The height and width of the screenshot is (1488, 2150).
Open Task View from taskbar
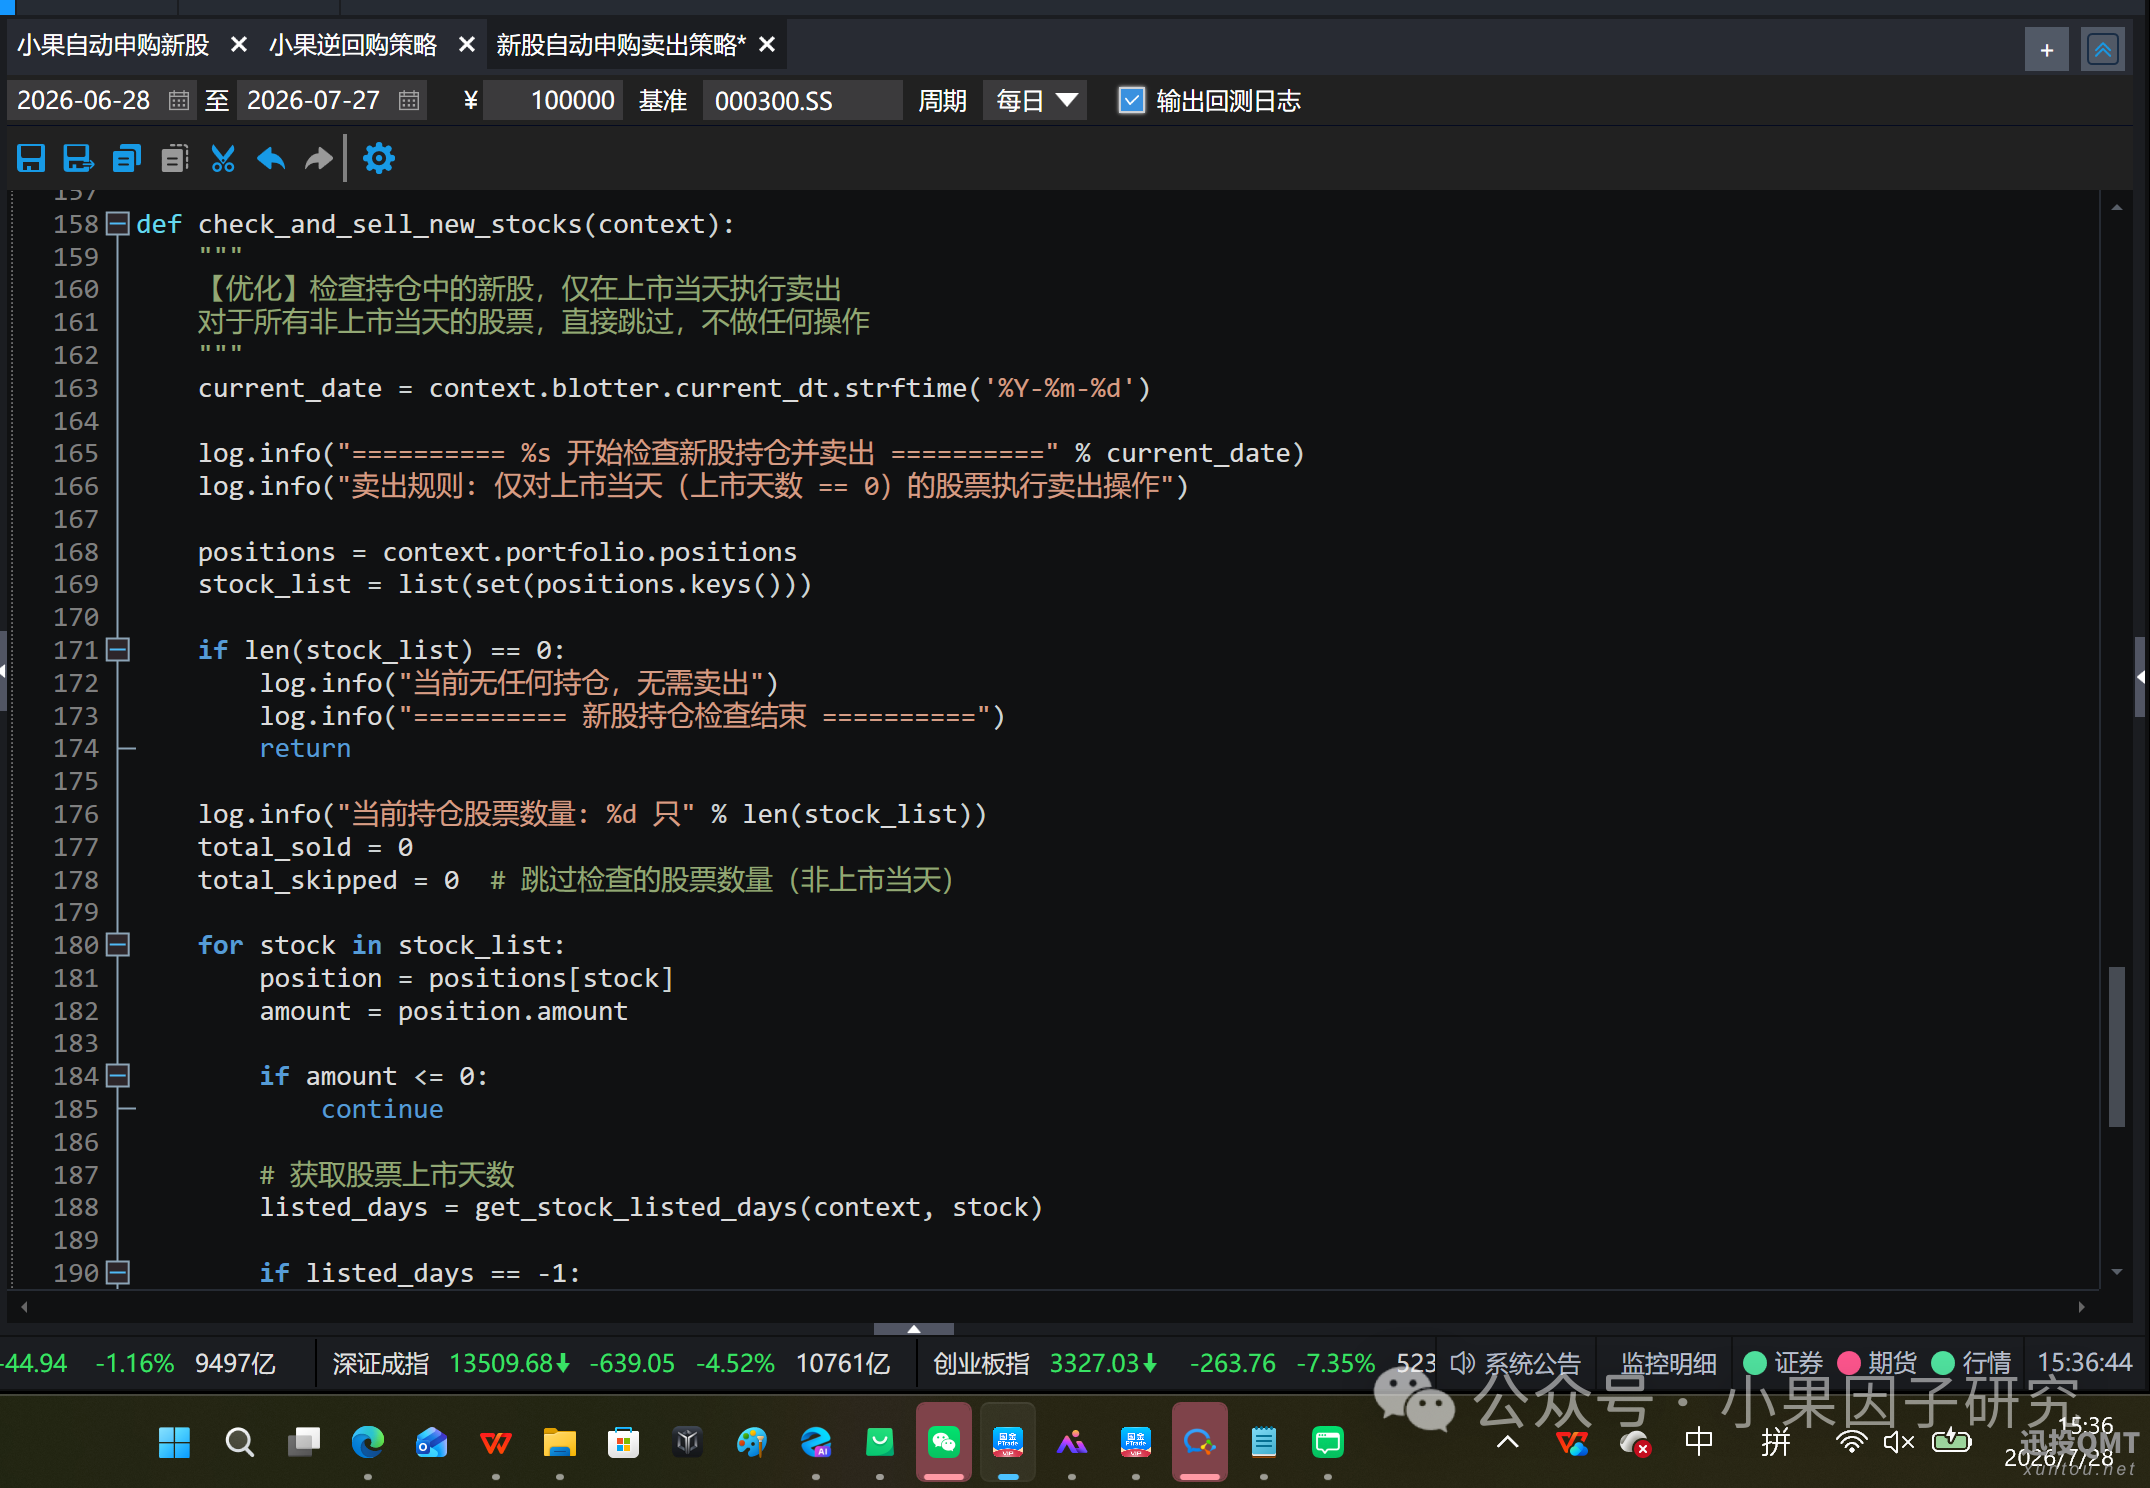303,1442
